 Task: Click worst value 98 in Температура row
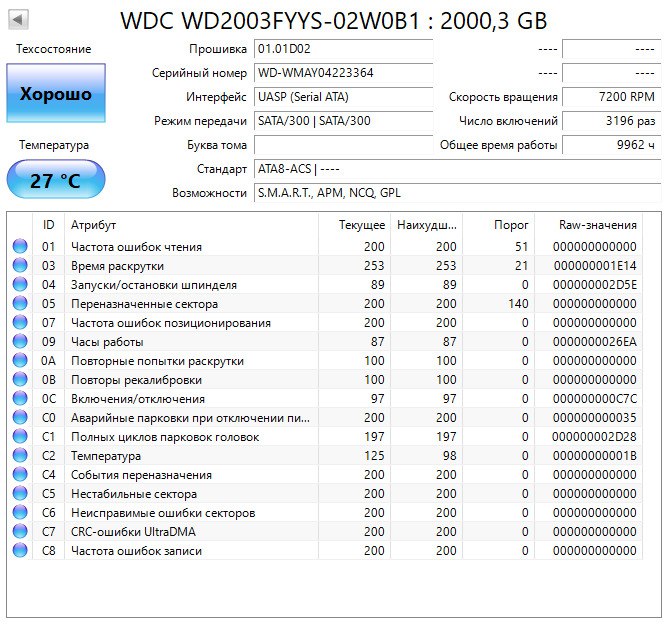click(449, 456)
